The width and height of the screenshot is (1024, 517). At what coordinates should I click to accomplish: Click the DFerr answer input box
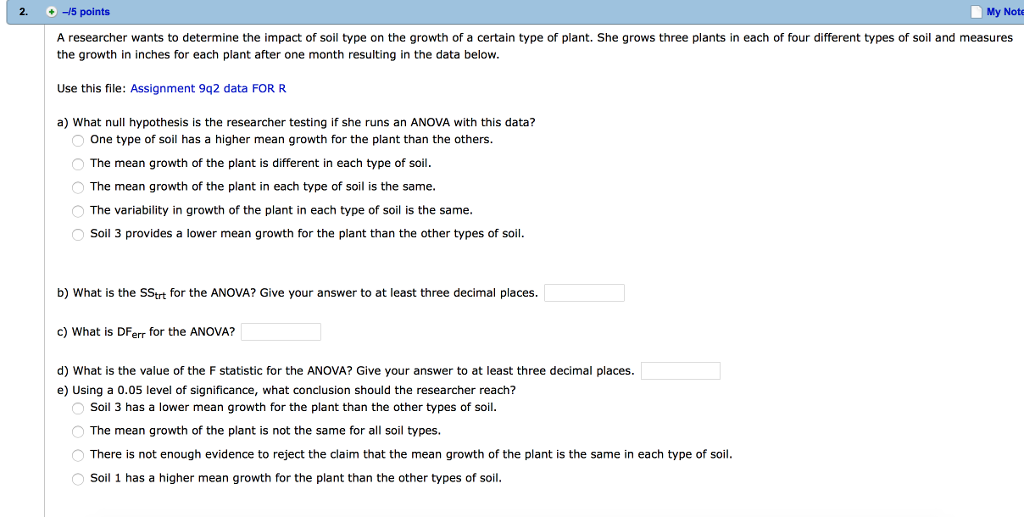(281, 332)
